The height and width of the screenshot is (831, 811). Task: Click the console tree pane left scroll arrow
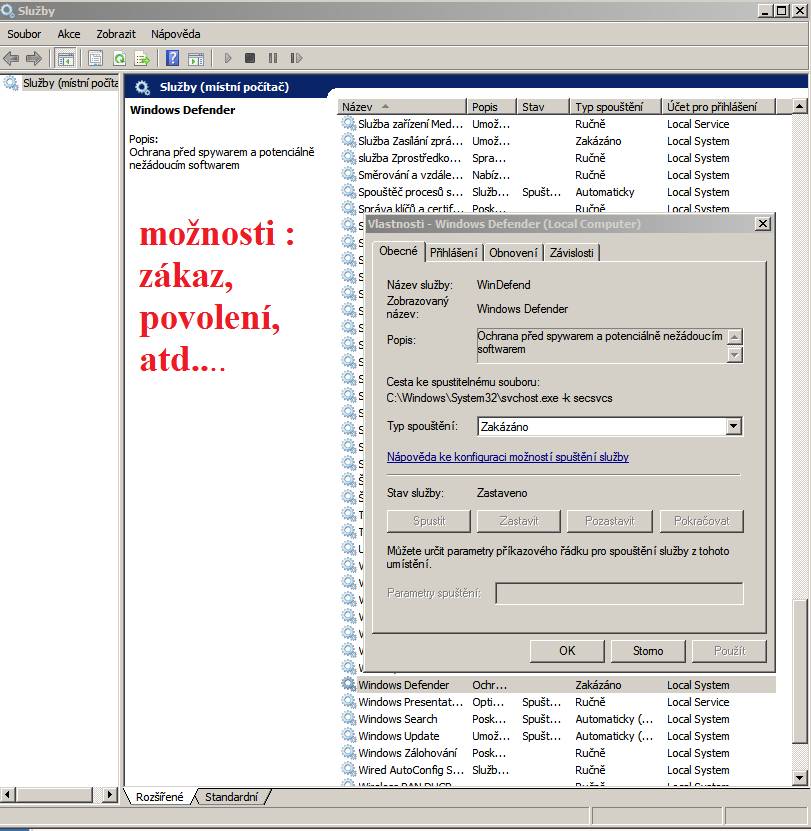click(x=7, y=794)
